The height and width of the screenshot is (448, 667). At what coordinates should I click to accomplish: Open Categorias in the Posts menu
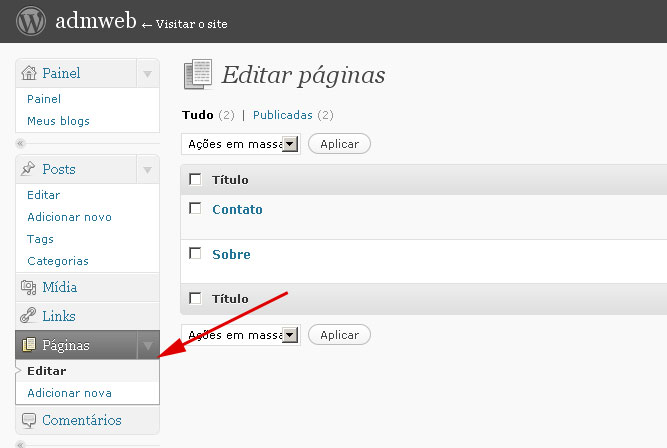[x=57, y=261]
